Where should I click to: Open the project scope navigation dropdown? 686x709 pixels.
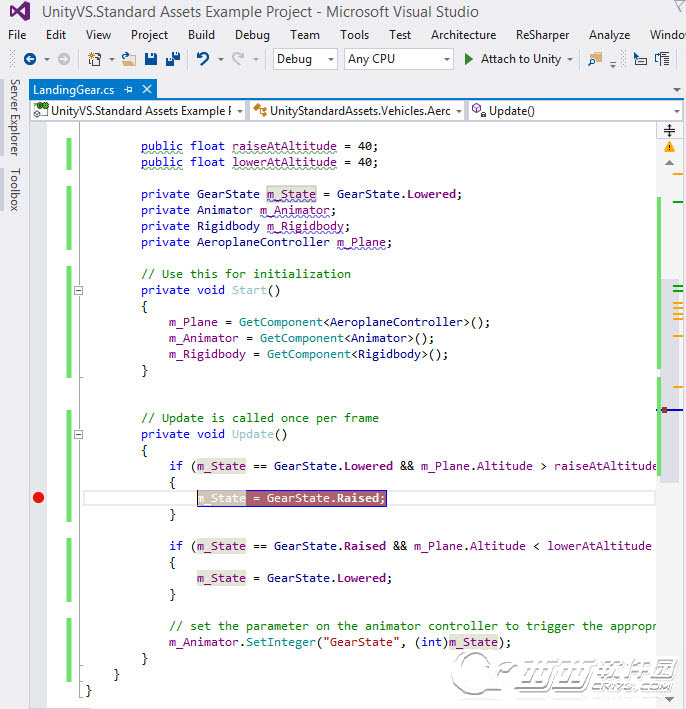click(138, 111)
